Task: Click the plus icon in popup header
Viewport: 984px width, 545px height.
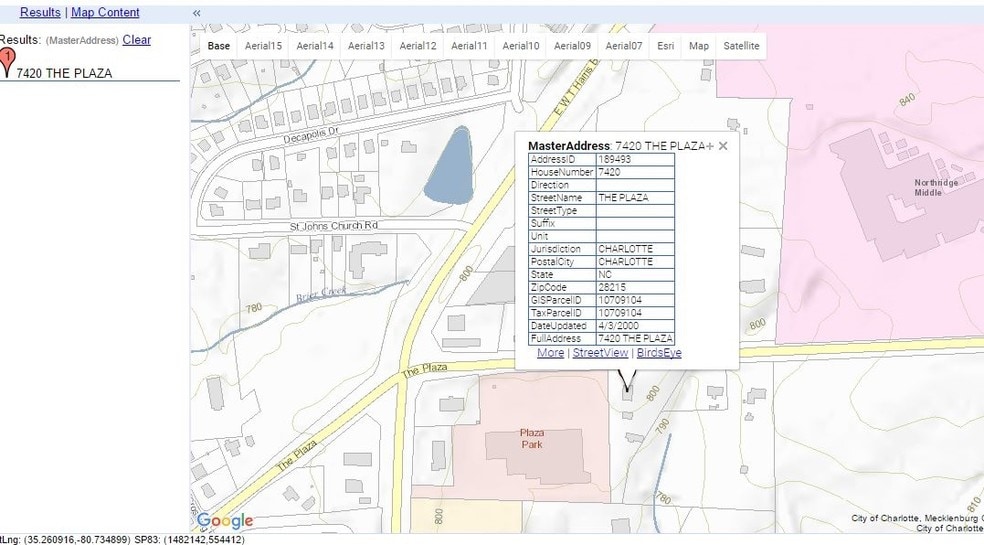Action: (710, 146)
